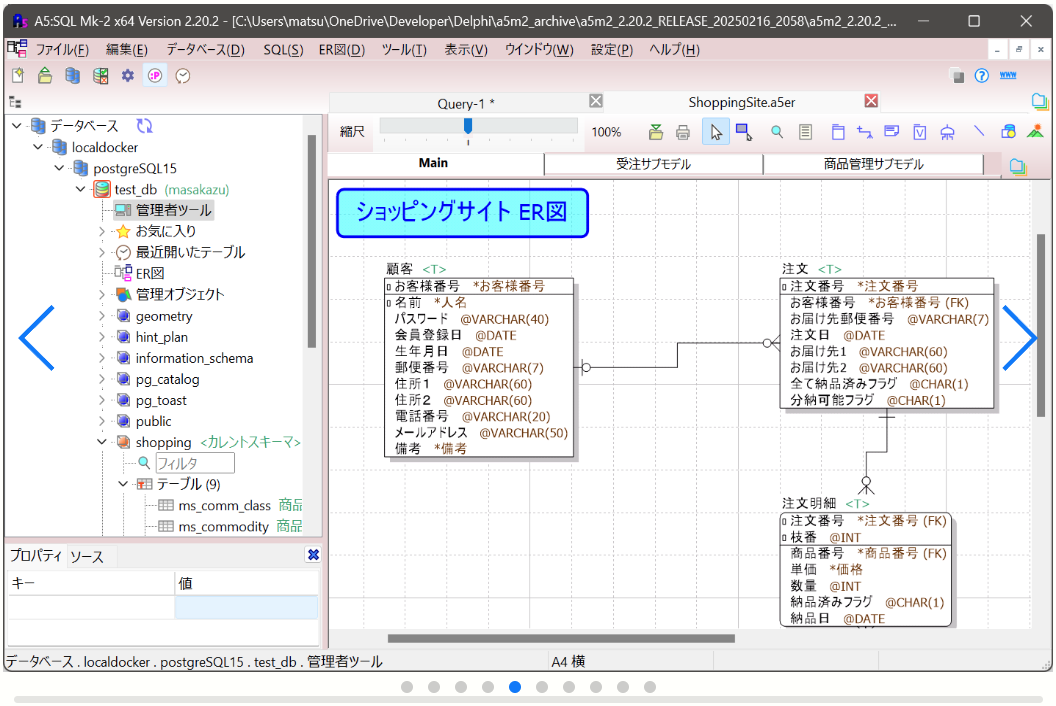Click the help question mark icon

click(x=981, y=76)
